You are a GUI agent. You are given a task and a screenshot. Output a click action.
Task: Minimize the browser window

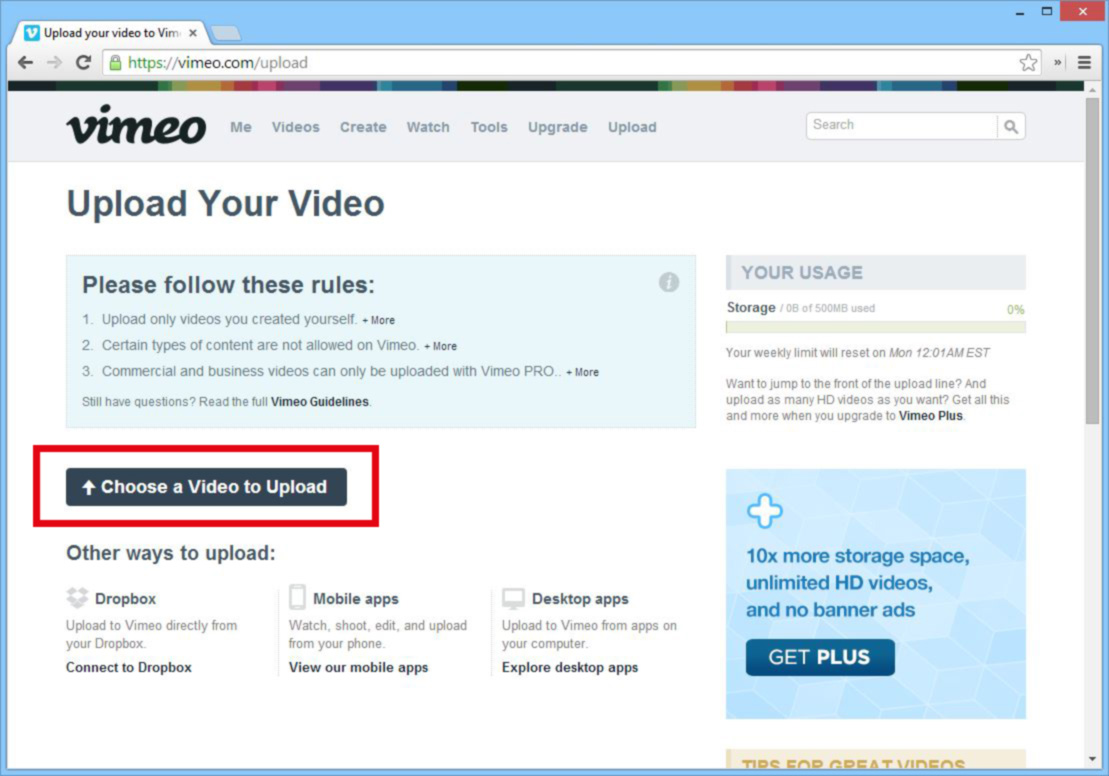click(1020, 12)
